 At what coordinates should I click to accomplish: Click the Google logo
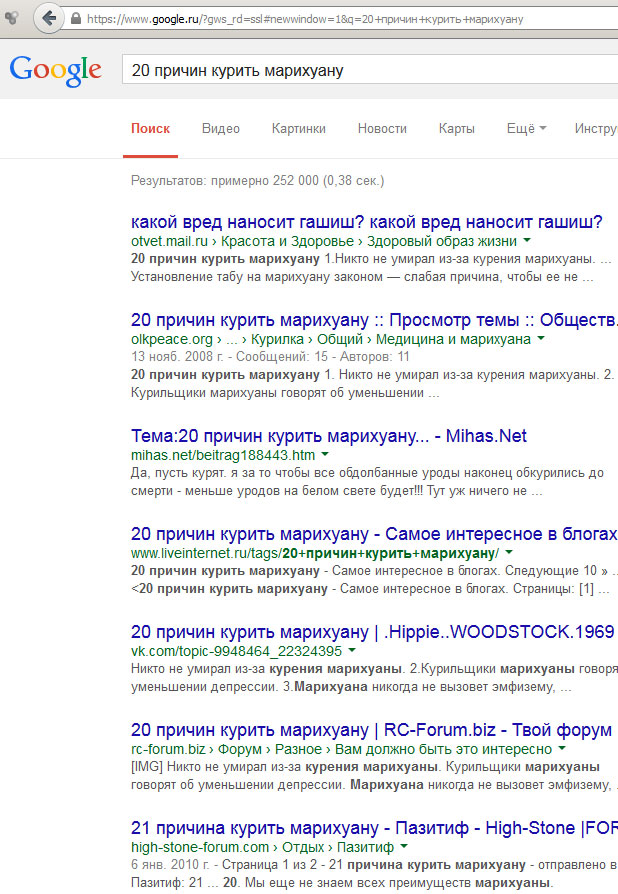point(55,71)
